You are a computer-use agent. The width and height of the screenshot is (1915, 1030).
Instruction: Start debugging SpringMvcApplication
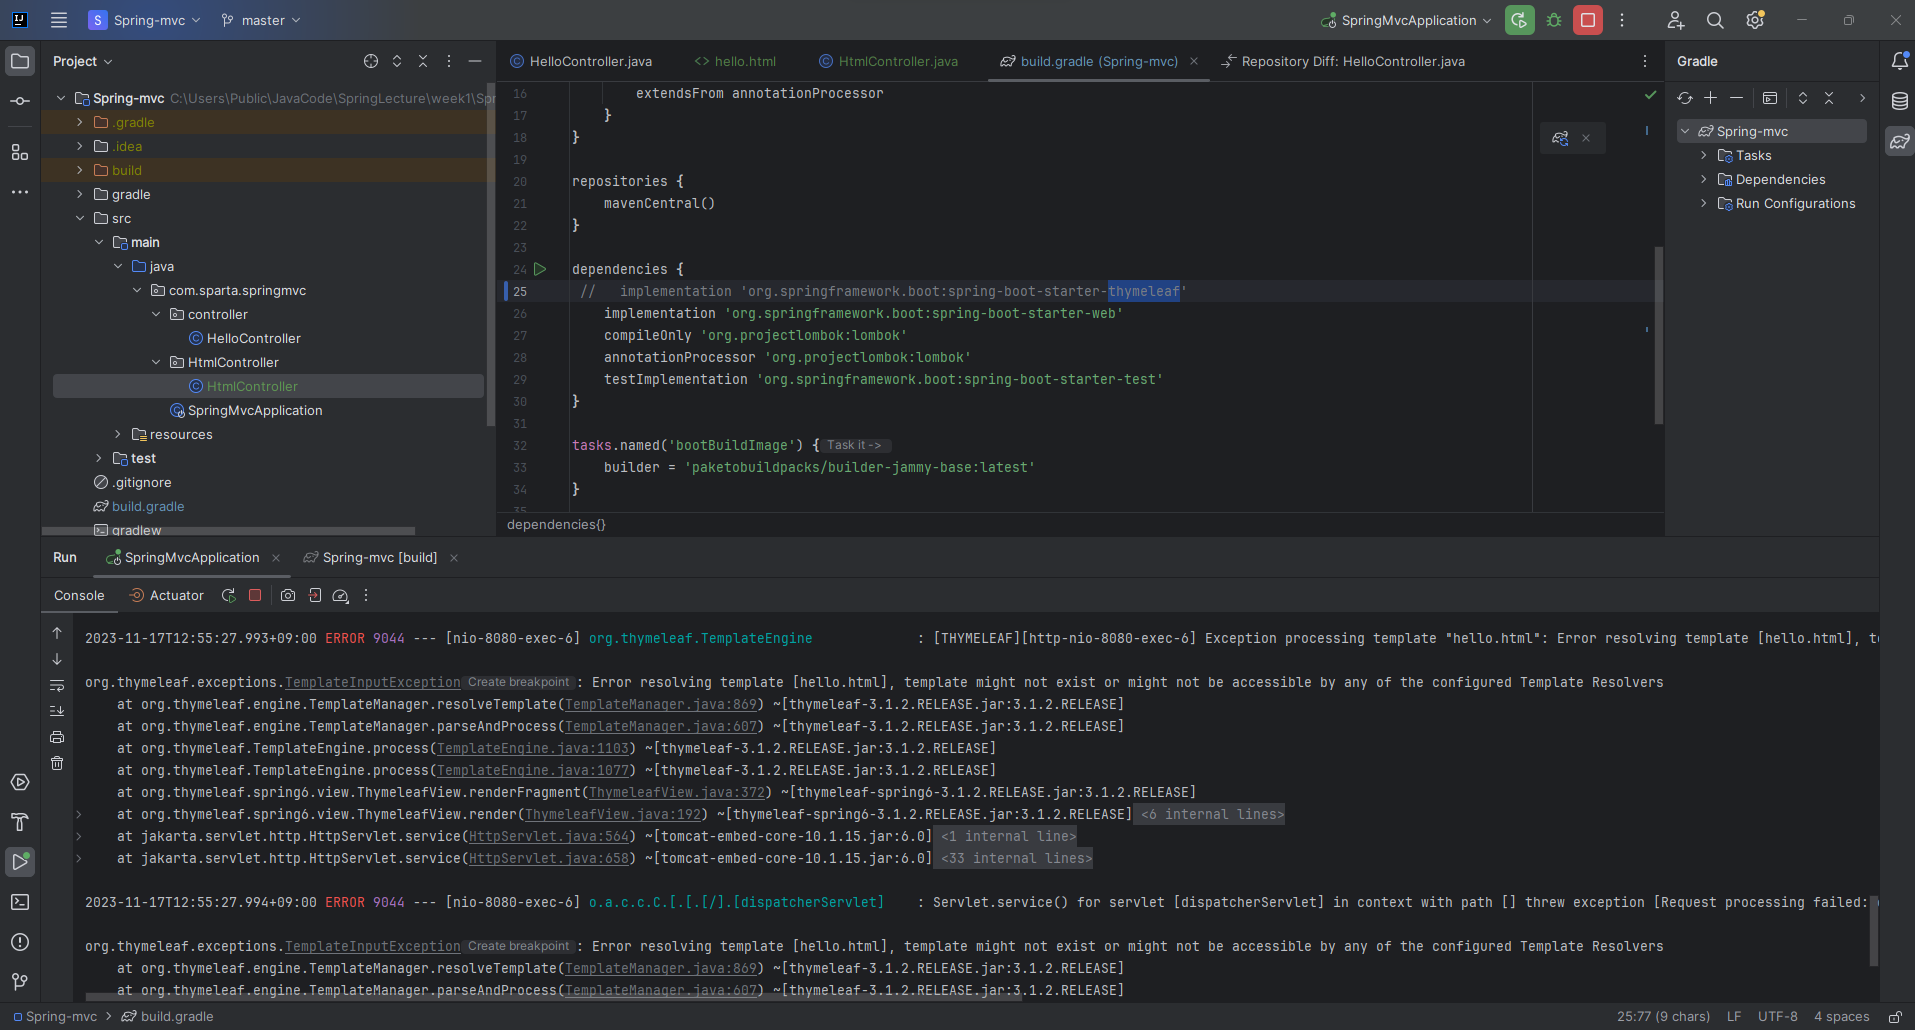1554,20
